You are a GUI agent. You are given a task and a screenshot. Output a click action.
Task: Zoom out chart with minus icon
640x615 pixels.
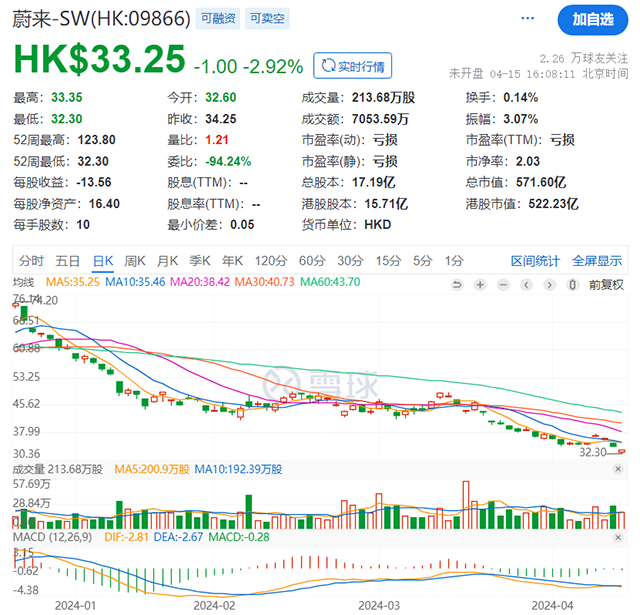pos(503,284)
